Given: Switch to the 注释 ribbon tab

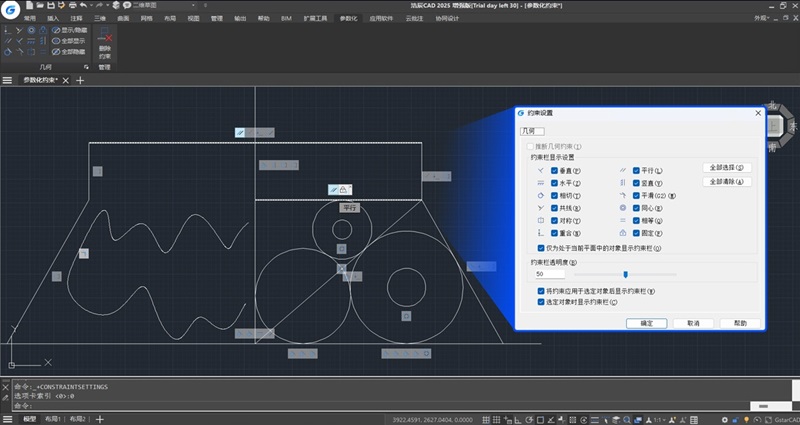Looking at the screenshot, I should click(x=76, y=18).
